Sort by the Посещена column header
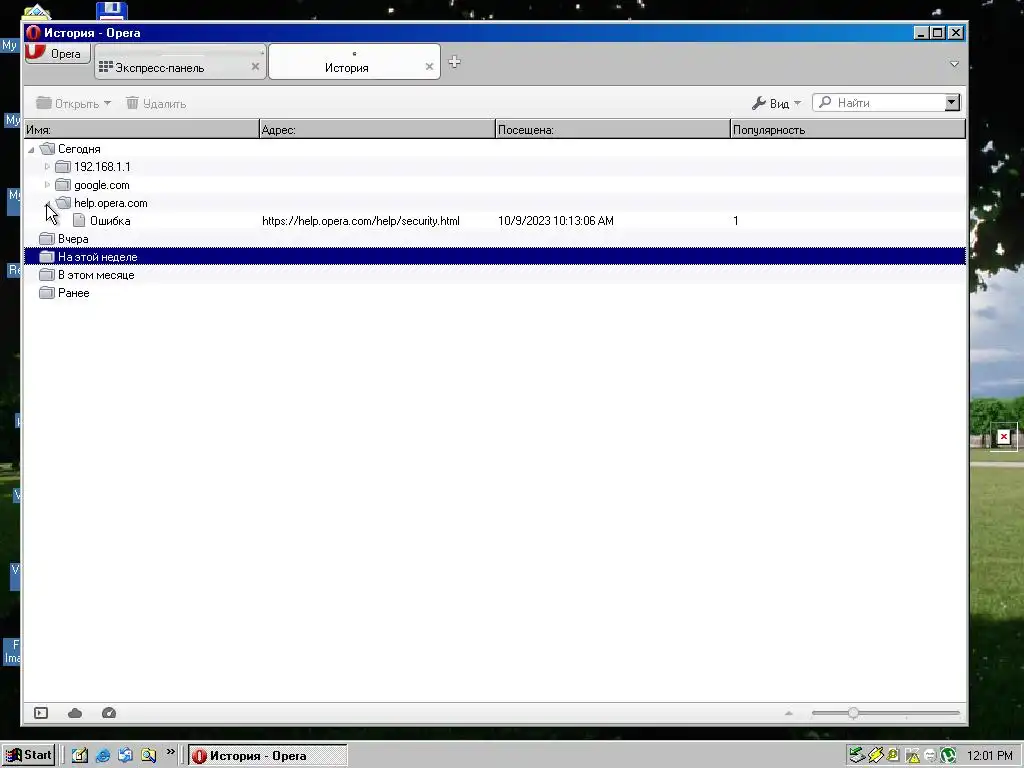This screenshot has width=1024, height=768. 613,129
